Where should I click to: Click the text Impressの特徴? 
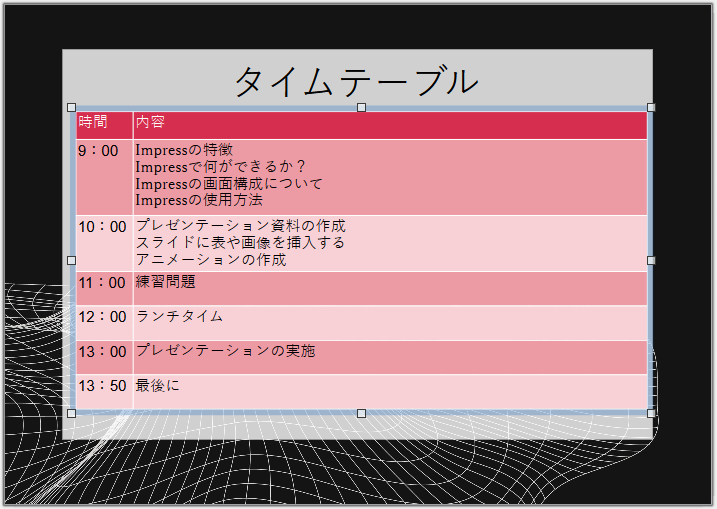184,150
